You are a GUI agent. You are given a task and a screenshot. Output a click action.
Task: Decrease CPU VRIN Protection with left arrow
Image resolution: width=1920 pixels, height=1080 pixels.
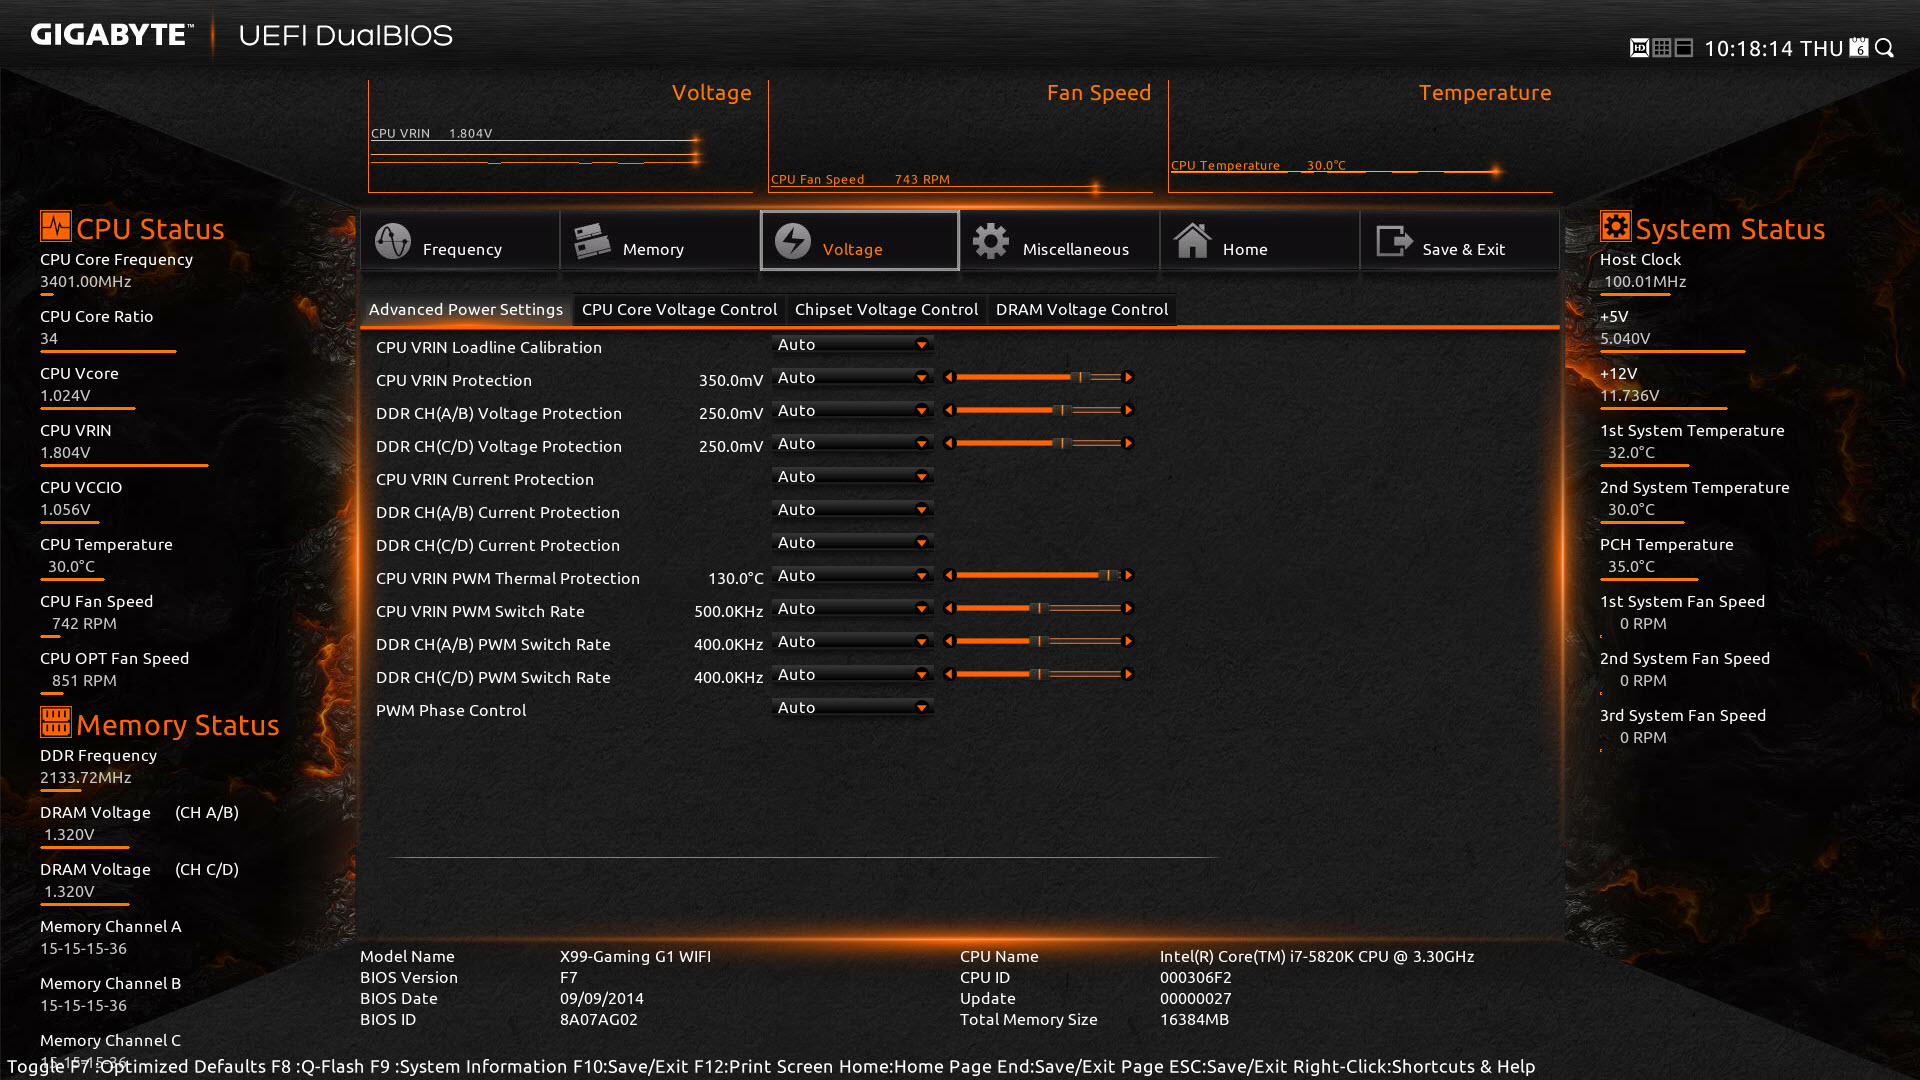(949, 377)
